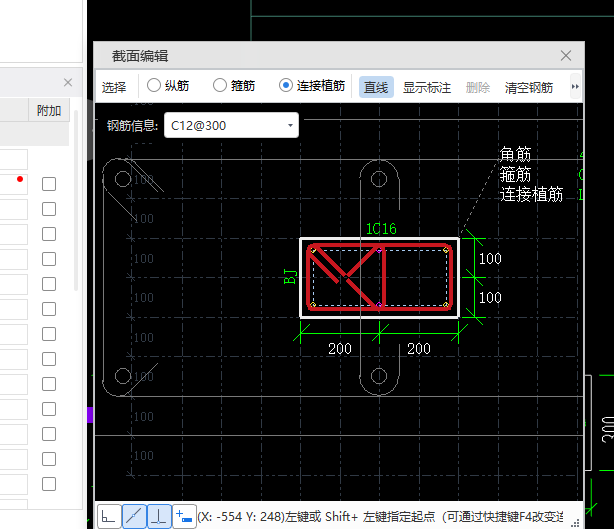The width and height of the screenshot is (614, 529).
Task: Click the green BJ label beside section
Action: coord(290,276)
